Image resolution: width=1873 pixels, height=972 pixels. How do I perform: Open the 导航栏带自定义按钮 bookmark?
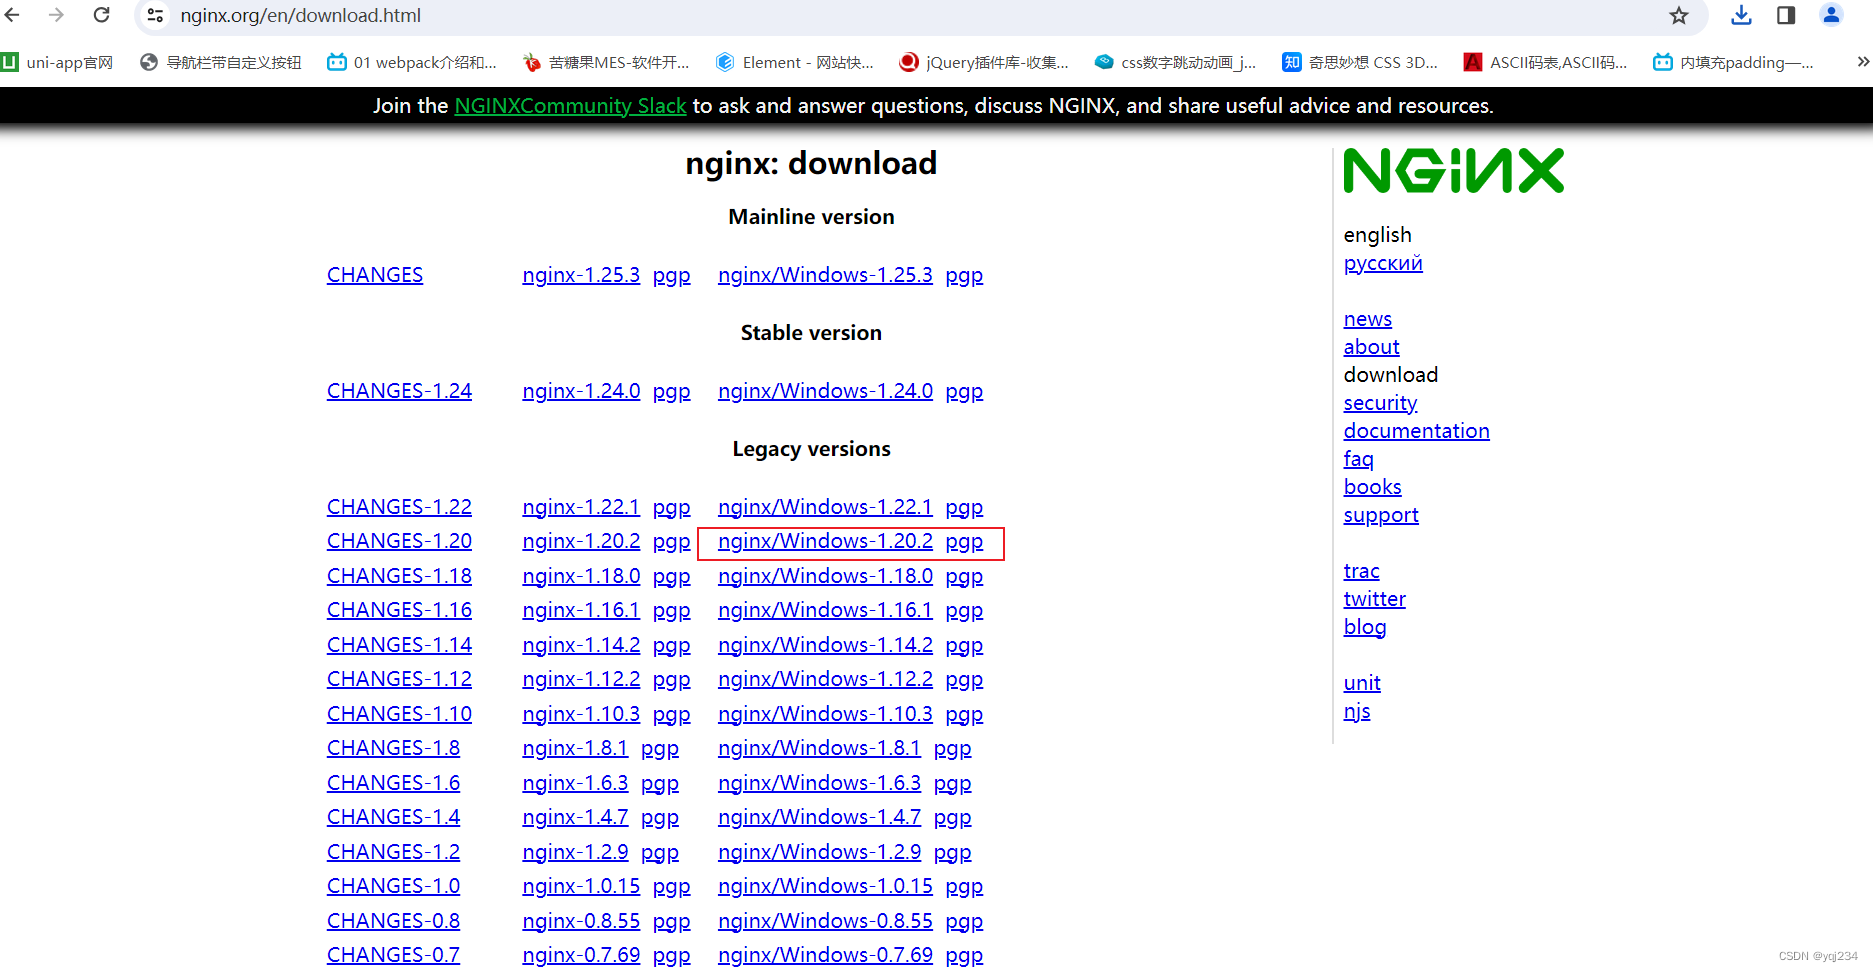click(221, 62)
